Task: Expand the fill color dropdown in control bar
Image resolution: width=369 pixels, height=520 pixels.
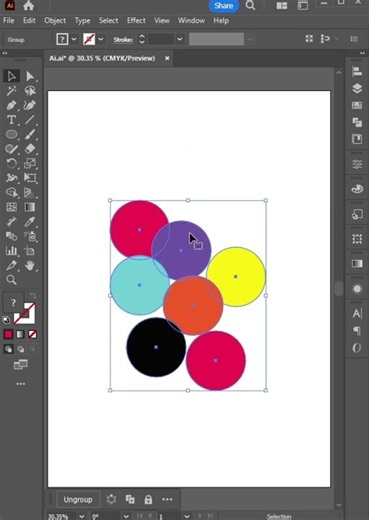Action: pyautogui.click(x=74, y=40)
